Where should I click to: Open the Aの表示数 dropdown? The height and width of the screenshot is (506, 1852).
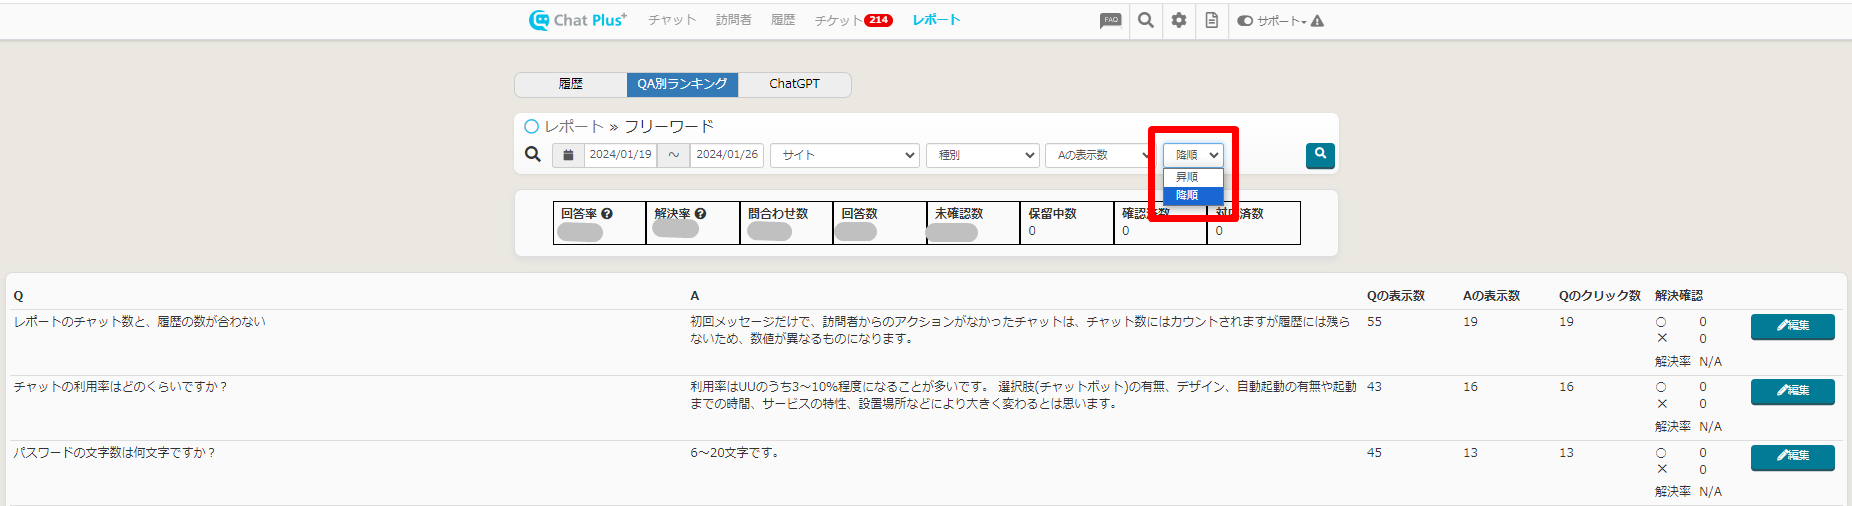click(x=1100, y=155)
